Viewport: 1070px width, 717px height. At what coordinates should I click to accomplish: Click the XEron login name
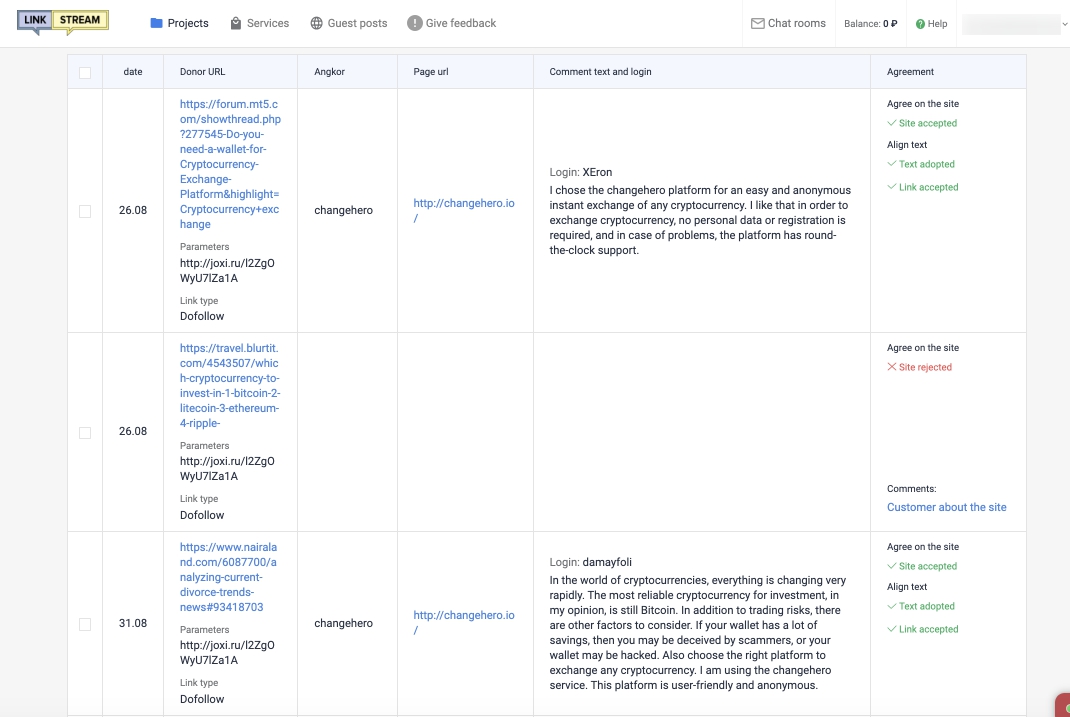pos(597,172)
